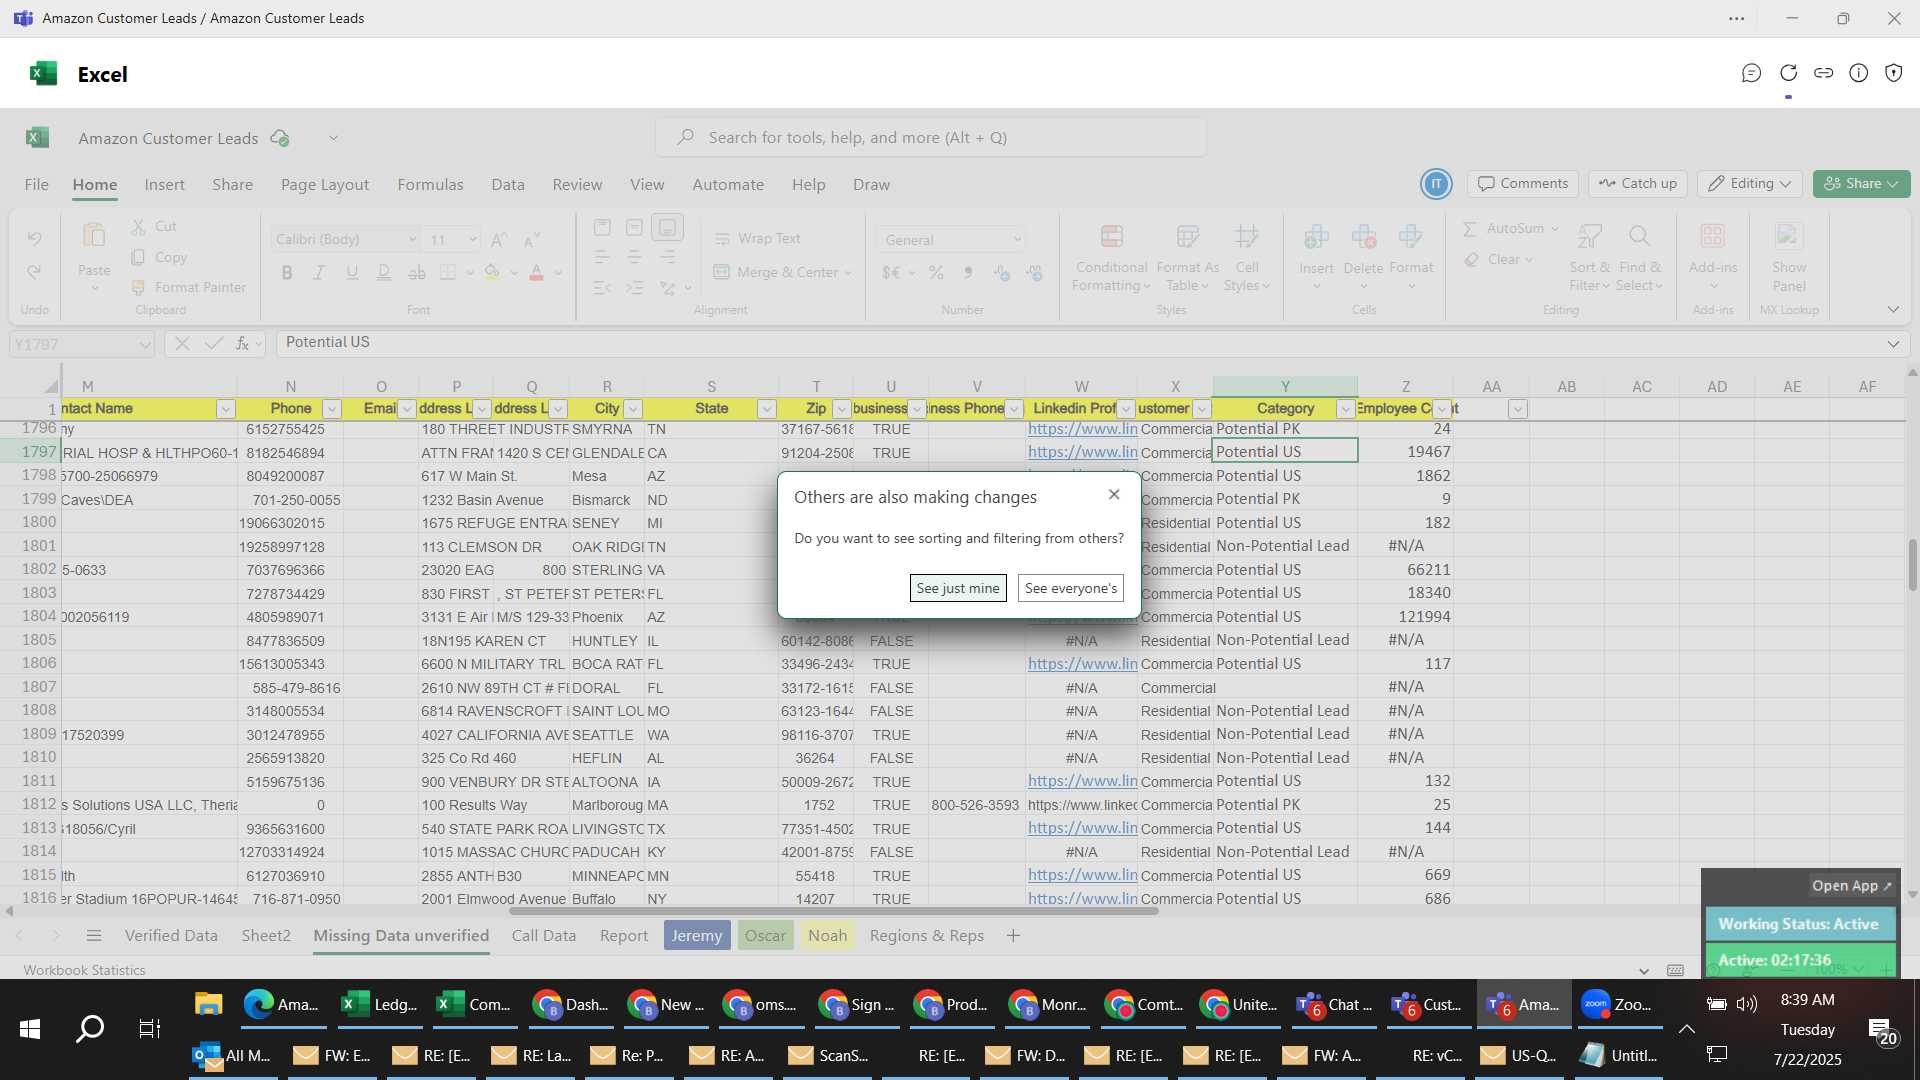The width and height of the screenshot is (1920, 1080).
Task: Toggle underline formatting
Action: click(x=352, y=272)
